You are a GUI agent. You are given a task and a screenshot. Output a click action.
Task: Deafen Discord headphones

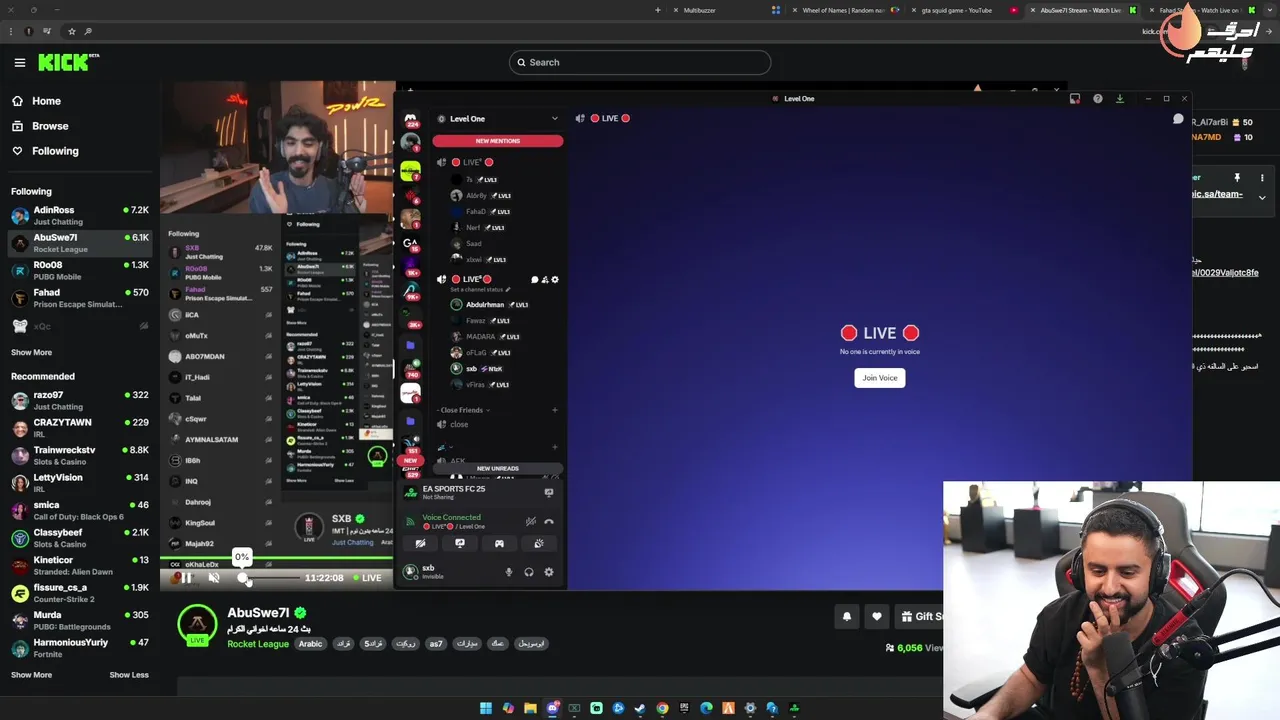pyautogui.click(x=529, y=572)
